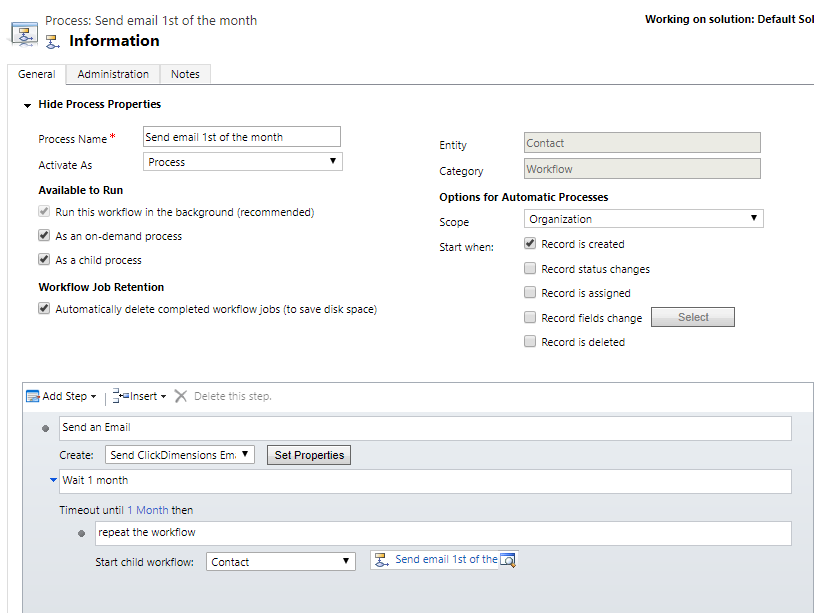814x613 pixels.
Task: Click the Set Properties button
Action: coord(308,454)
